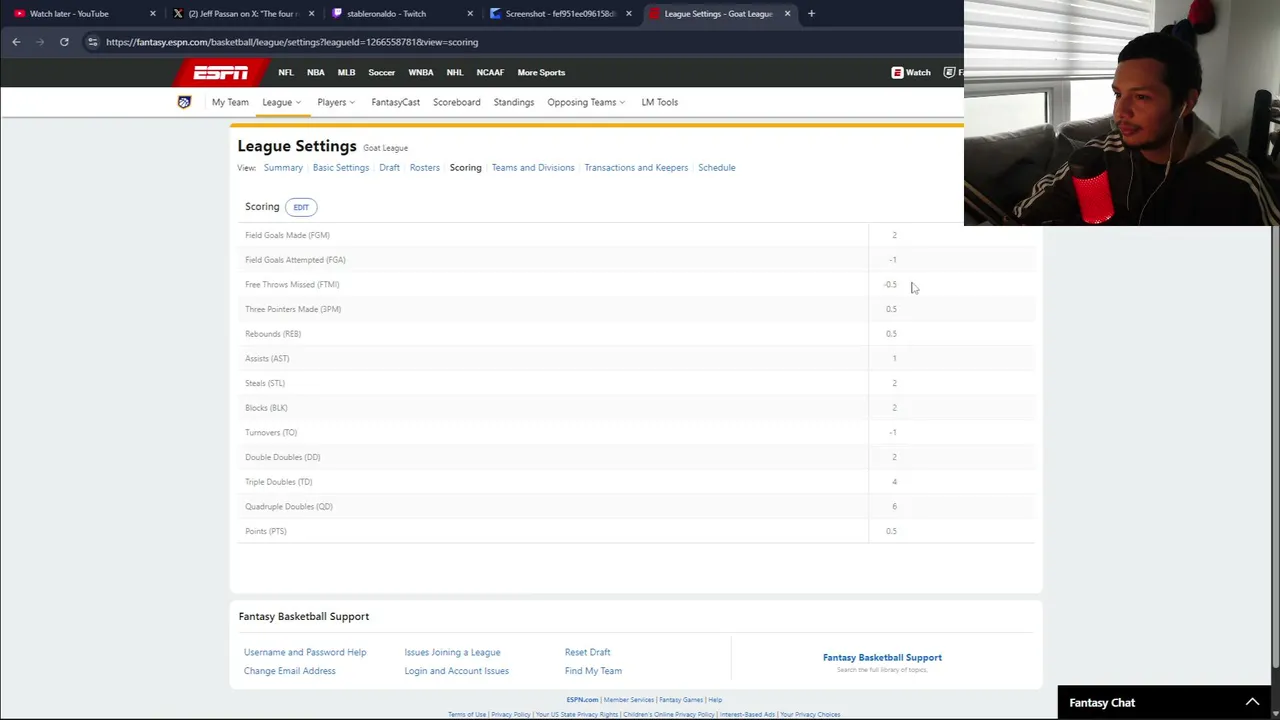This screenshot has height=720, width=1280.
Task: Click the Quadruple Doubles (QD) label
Action: click(288, 507)
